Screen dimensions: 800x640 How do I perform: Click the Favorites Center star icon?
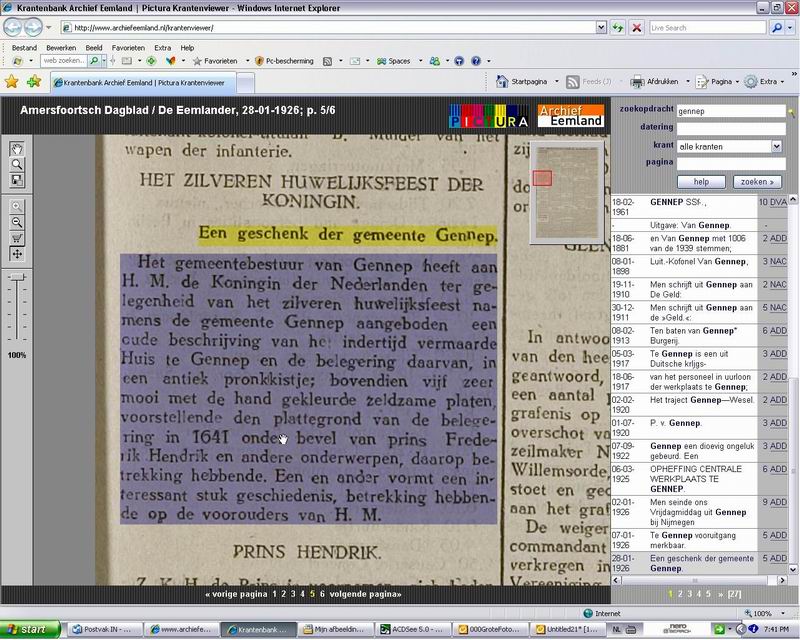tap(11, 81)
